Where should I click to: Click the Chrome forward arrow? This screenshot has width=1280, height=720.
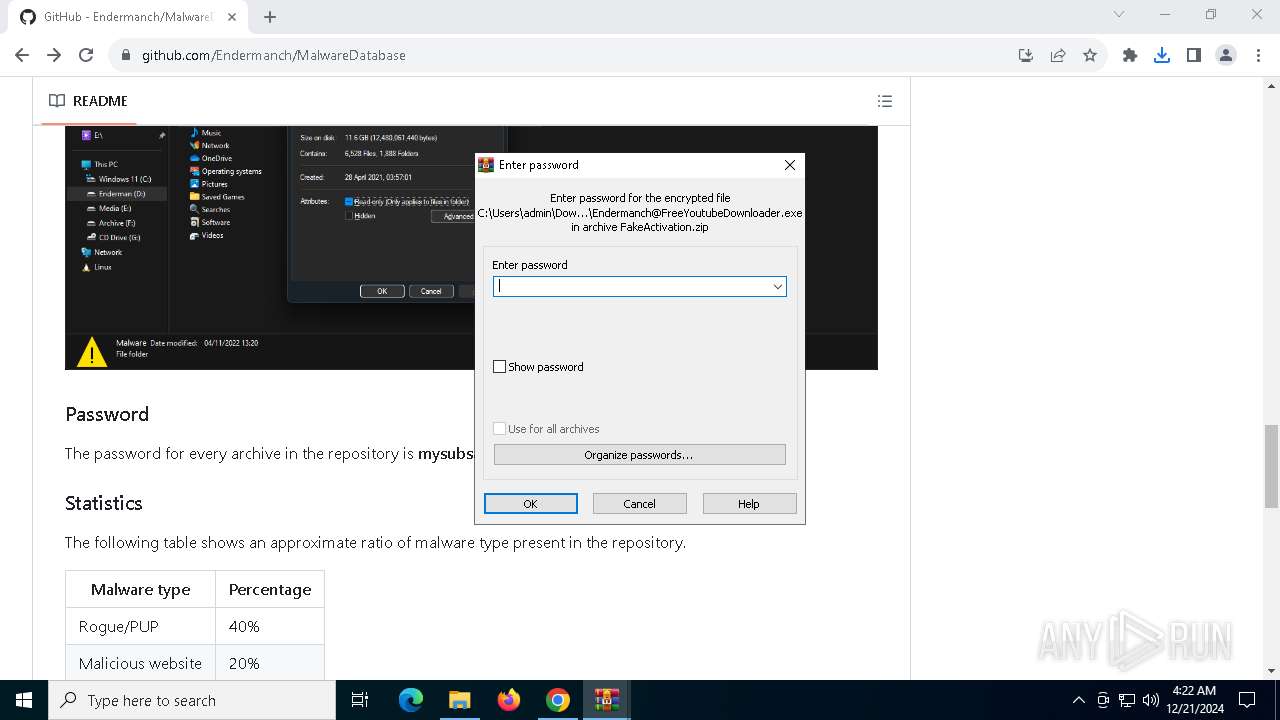[x=54, y=55]
